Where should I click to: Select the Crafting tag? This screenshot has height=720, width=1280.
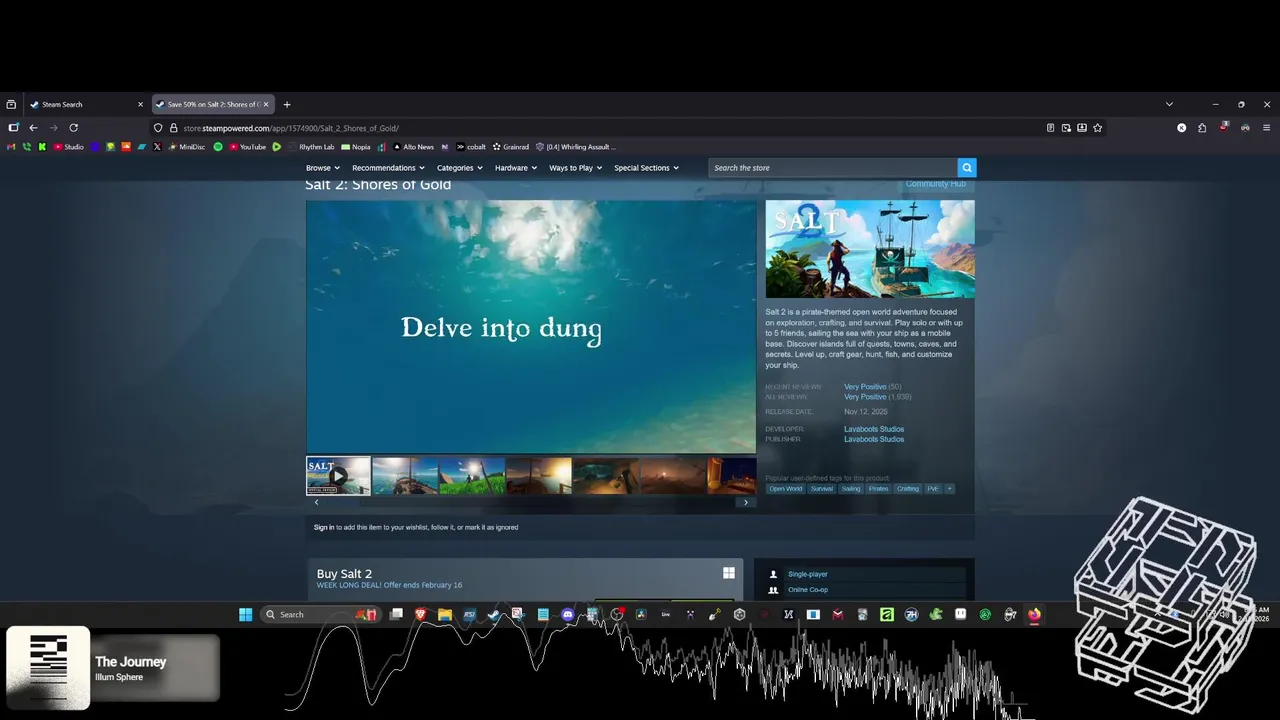pyautogui.click(x=908, y=489)
